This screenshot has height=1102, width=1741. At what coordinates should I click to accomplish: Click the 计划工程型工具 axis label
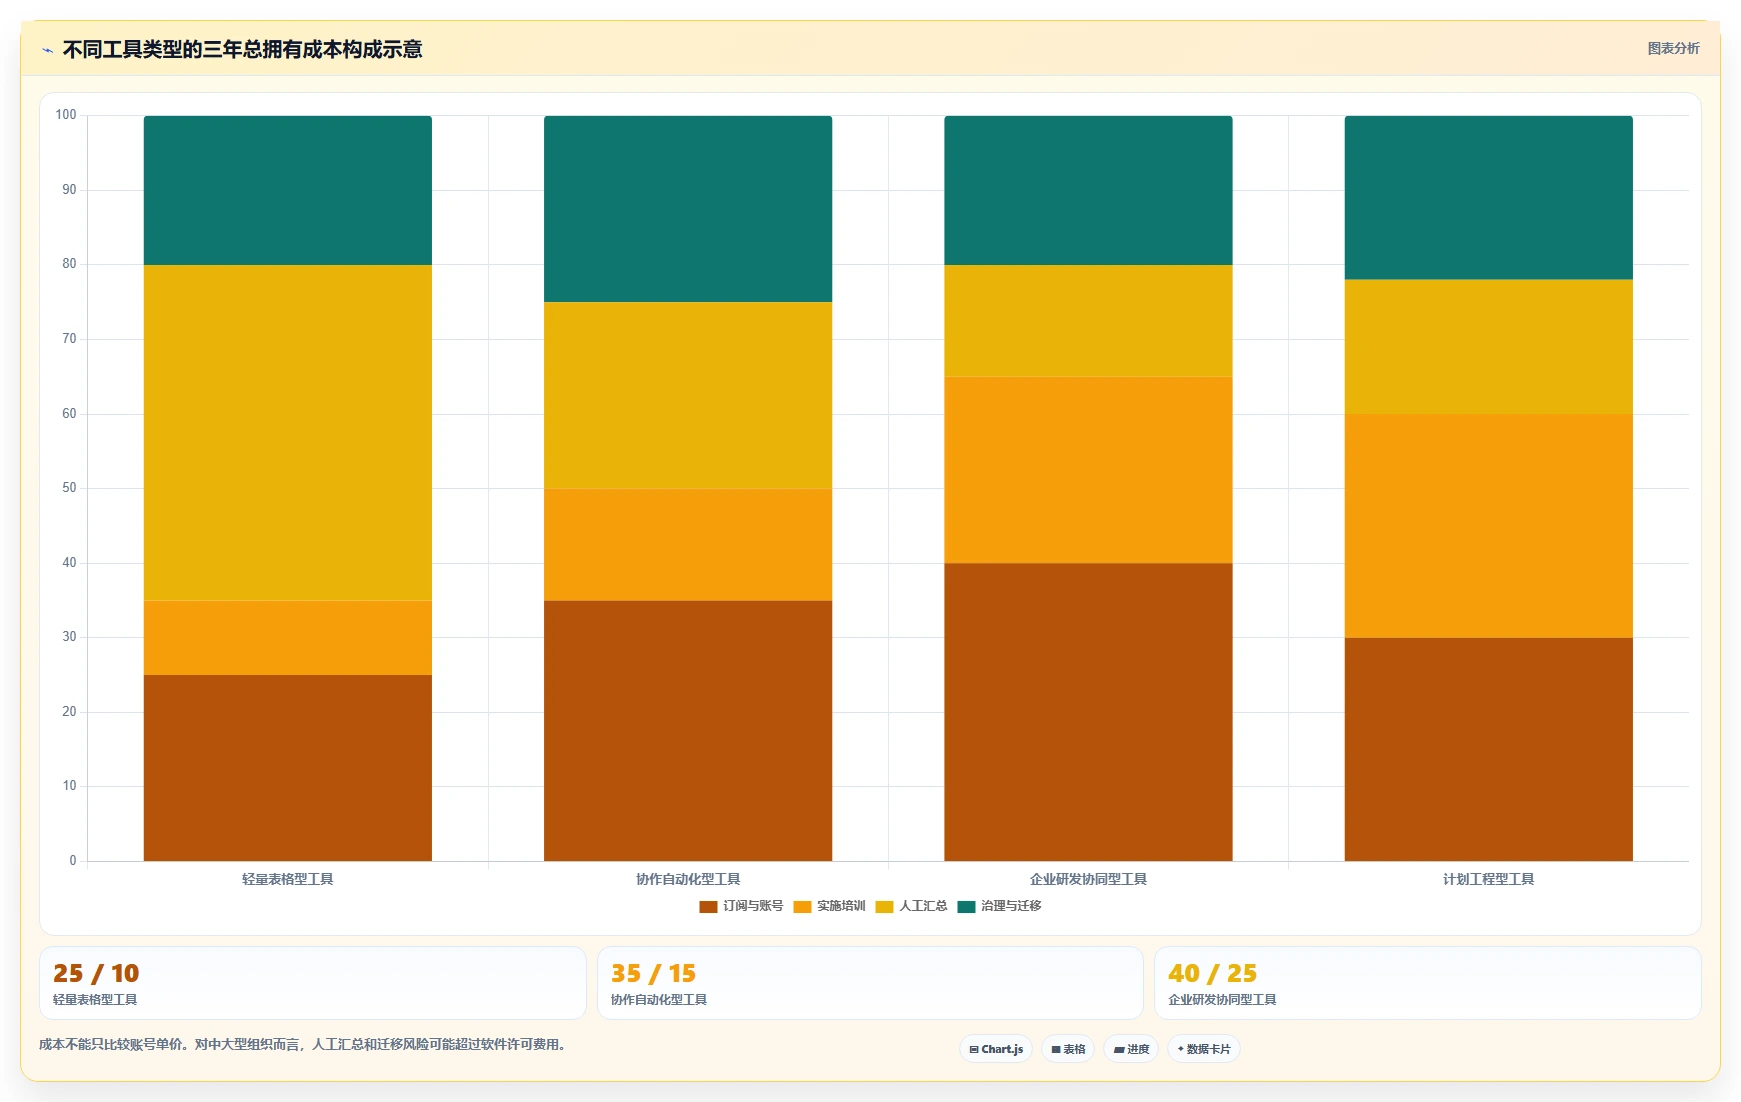click(x=1488, y=879)
